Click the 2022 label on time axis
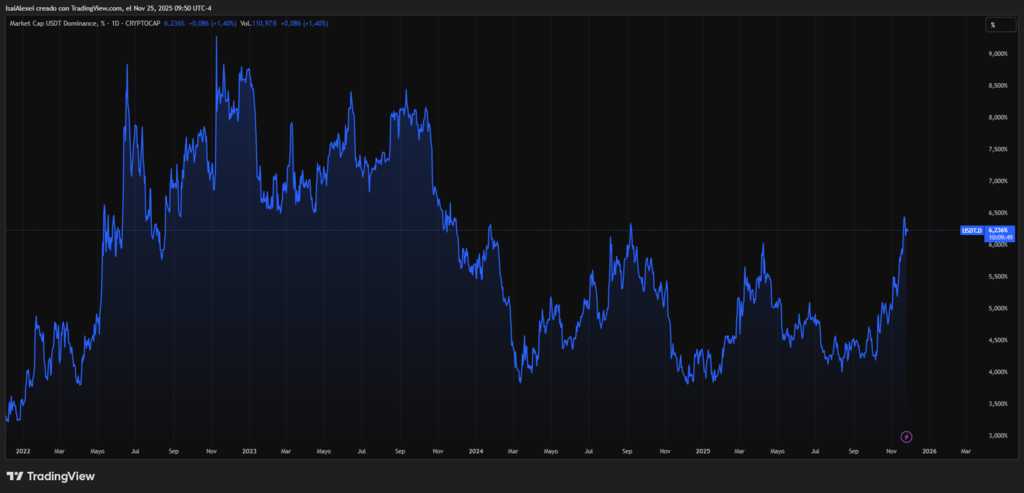Viewport: 1024px width, 493px height. point(22,451)
